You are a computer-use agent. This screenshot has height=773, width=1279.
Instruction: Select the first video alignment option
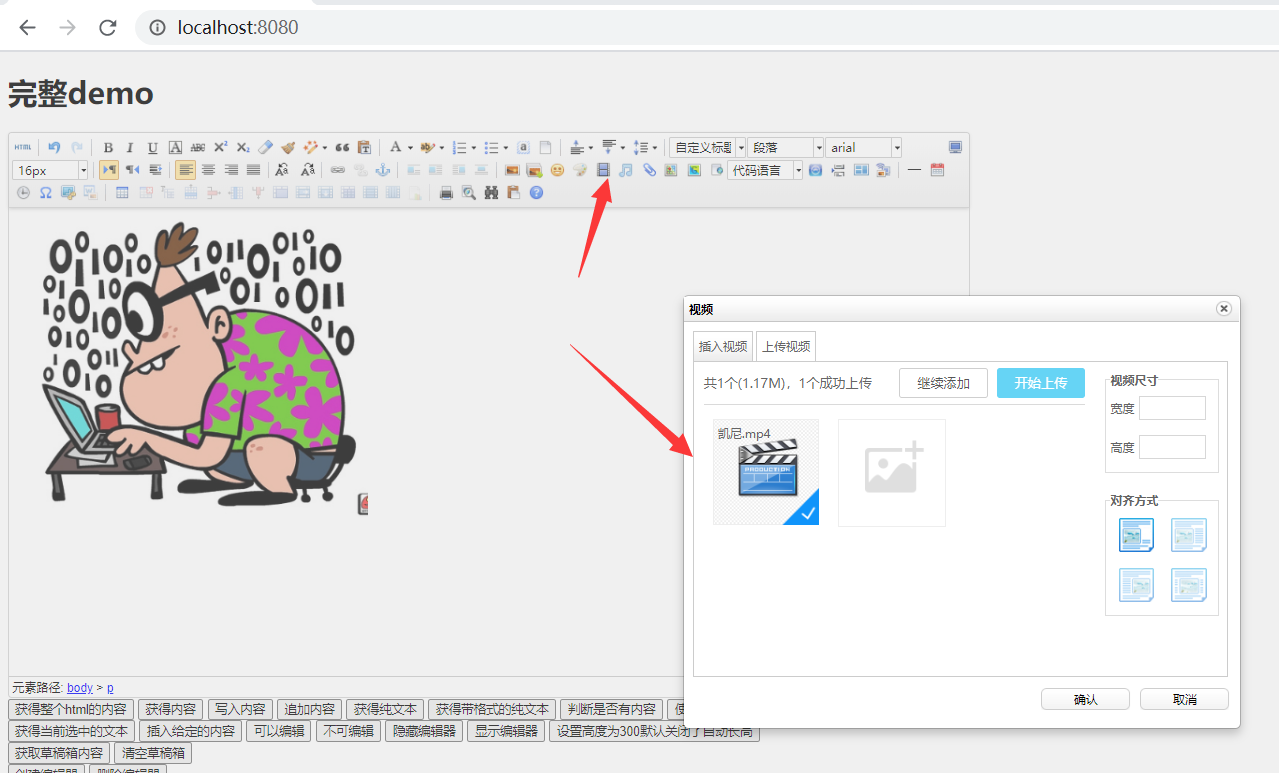click(x=1136, y=535)
